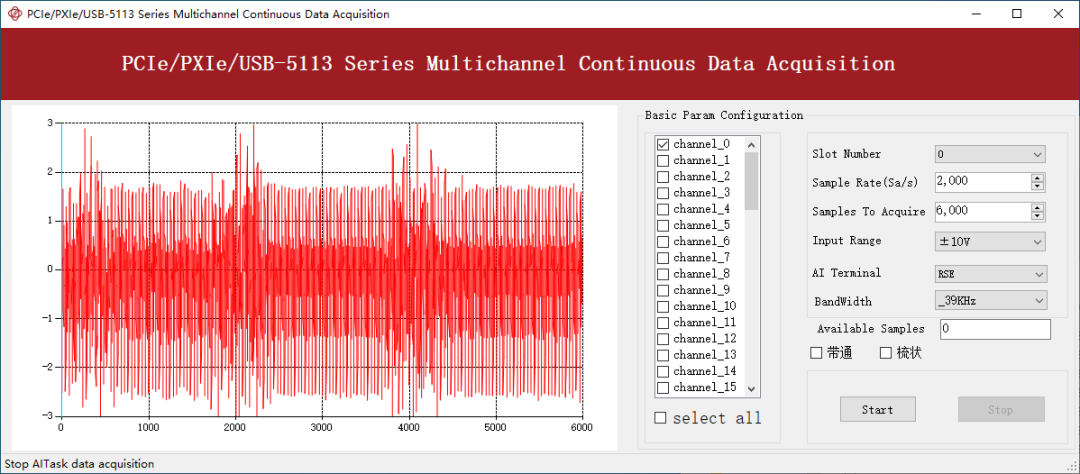The width and height of the screenshot is (1080, 474).
Task: Click the 'Input Range' label
Action: point(847,240)
